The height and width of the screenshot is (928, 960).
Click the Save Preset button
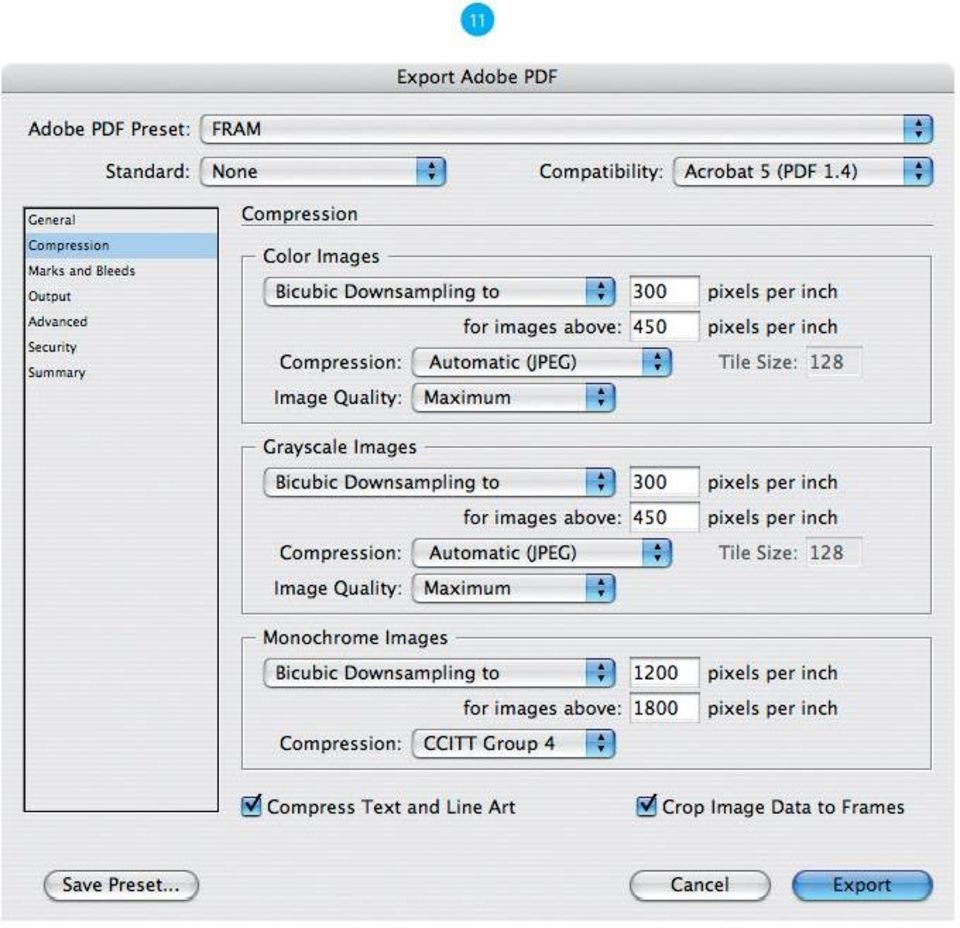tap(121, 885)
